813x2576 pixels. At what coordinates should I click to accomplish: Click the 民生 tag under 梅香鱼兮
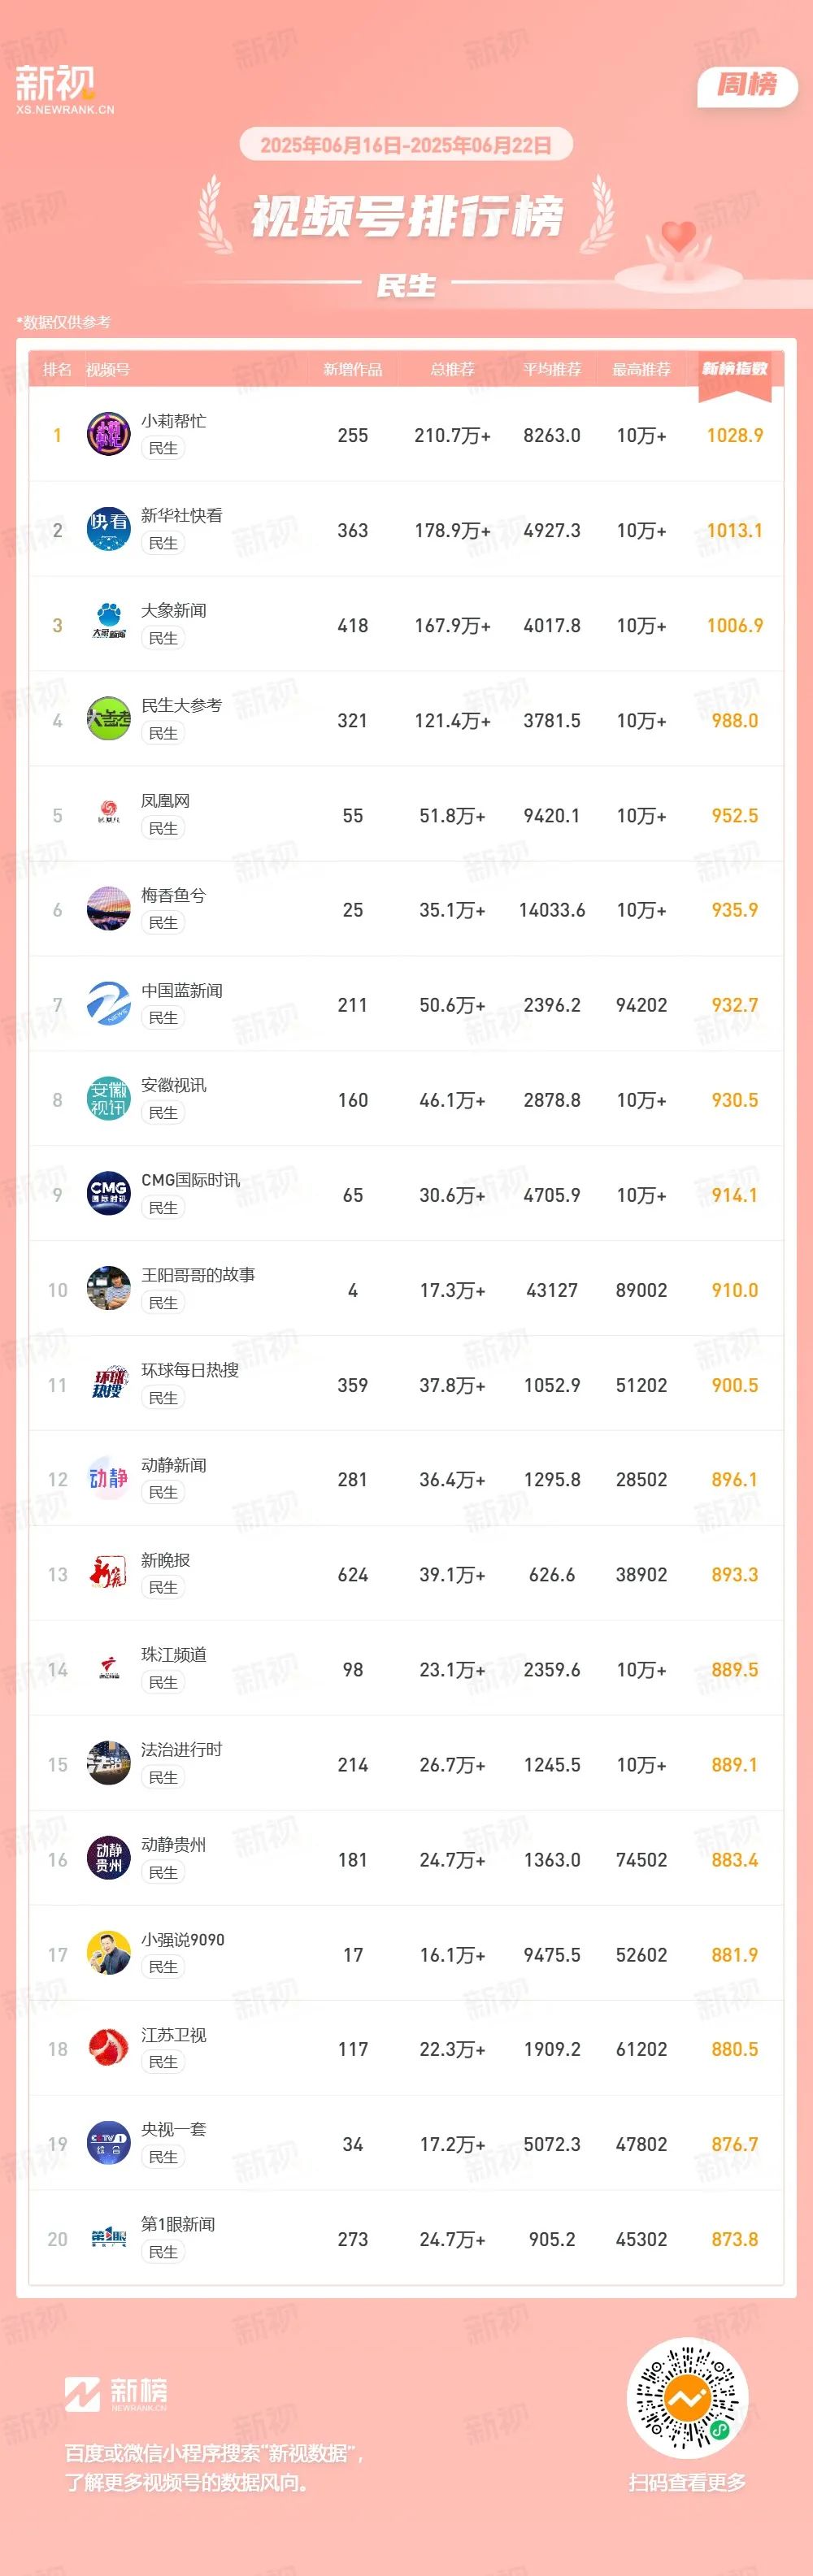pyautogui.click(x=163, y=923)
